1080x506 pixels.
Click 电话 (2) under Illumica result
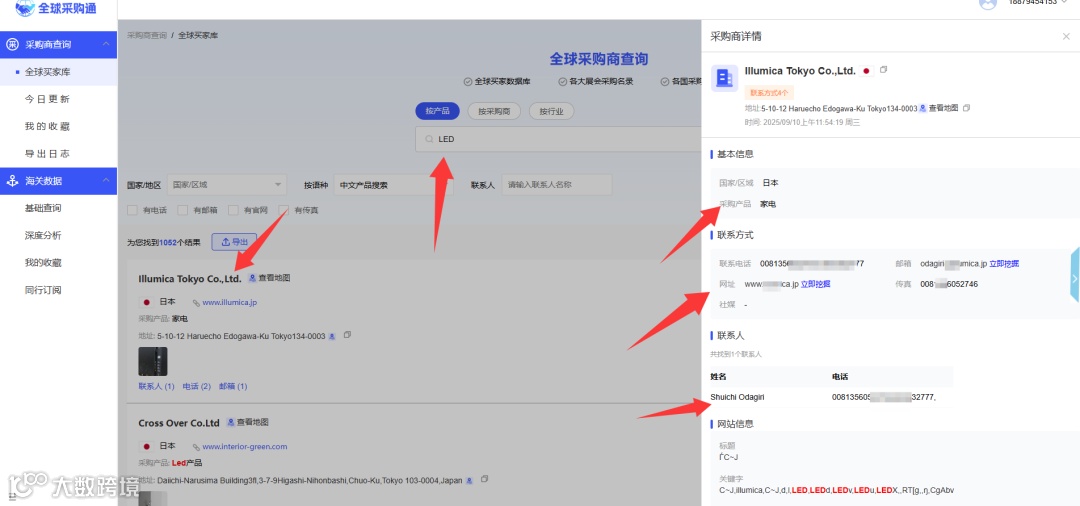click(x=196, y=387)
